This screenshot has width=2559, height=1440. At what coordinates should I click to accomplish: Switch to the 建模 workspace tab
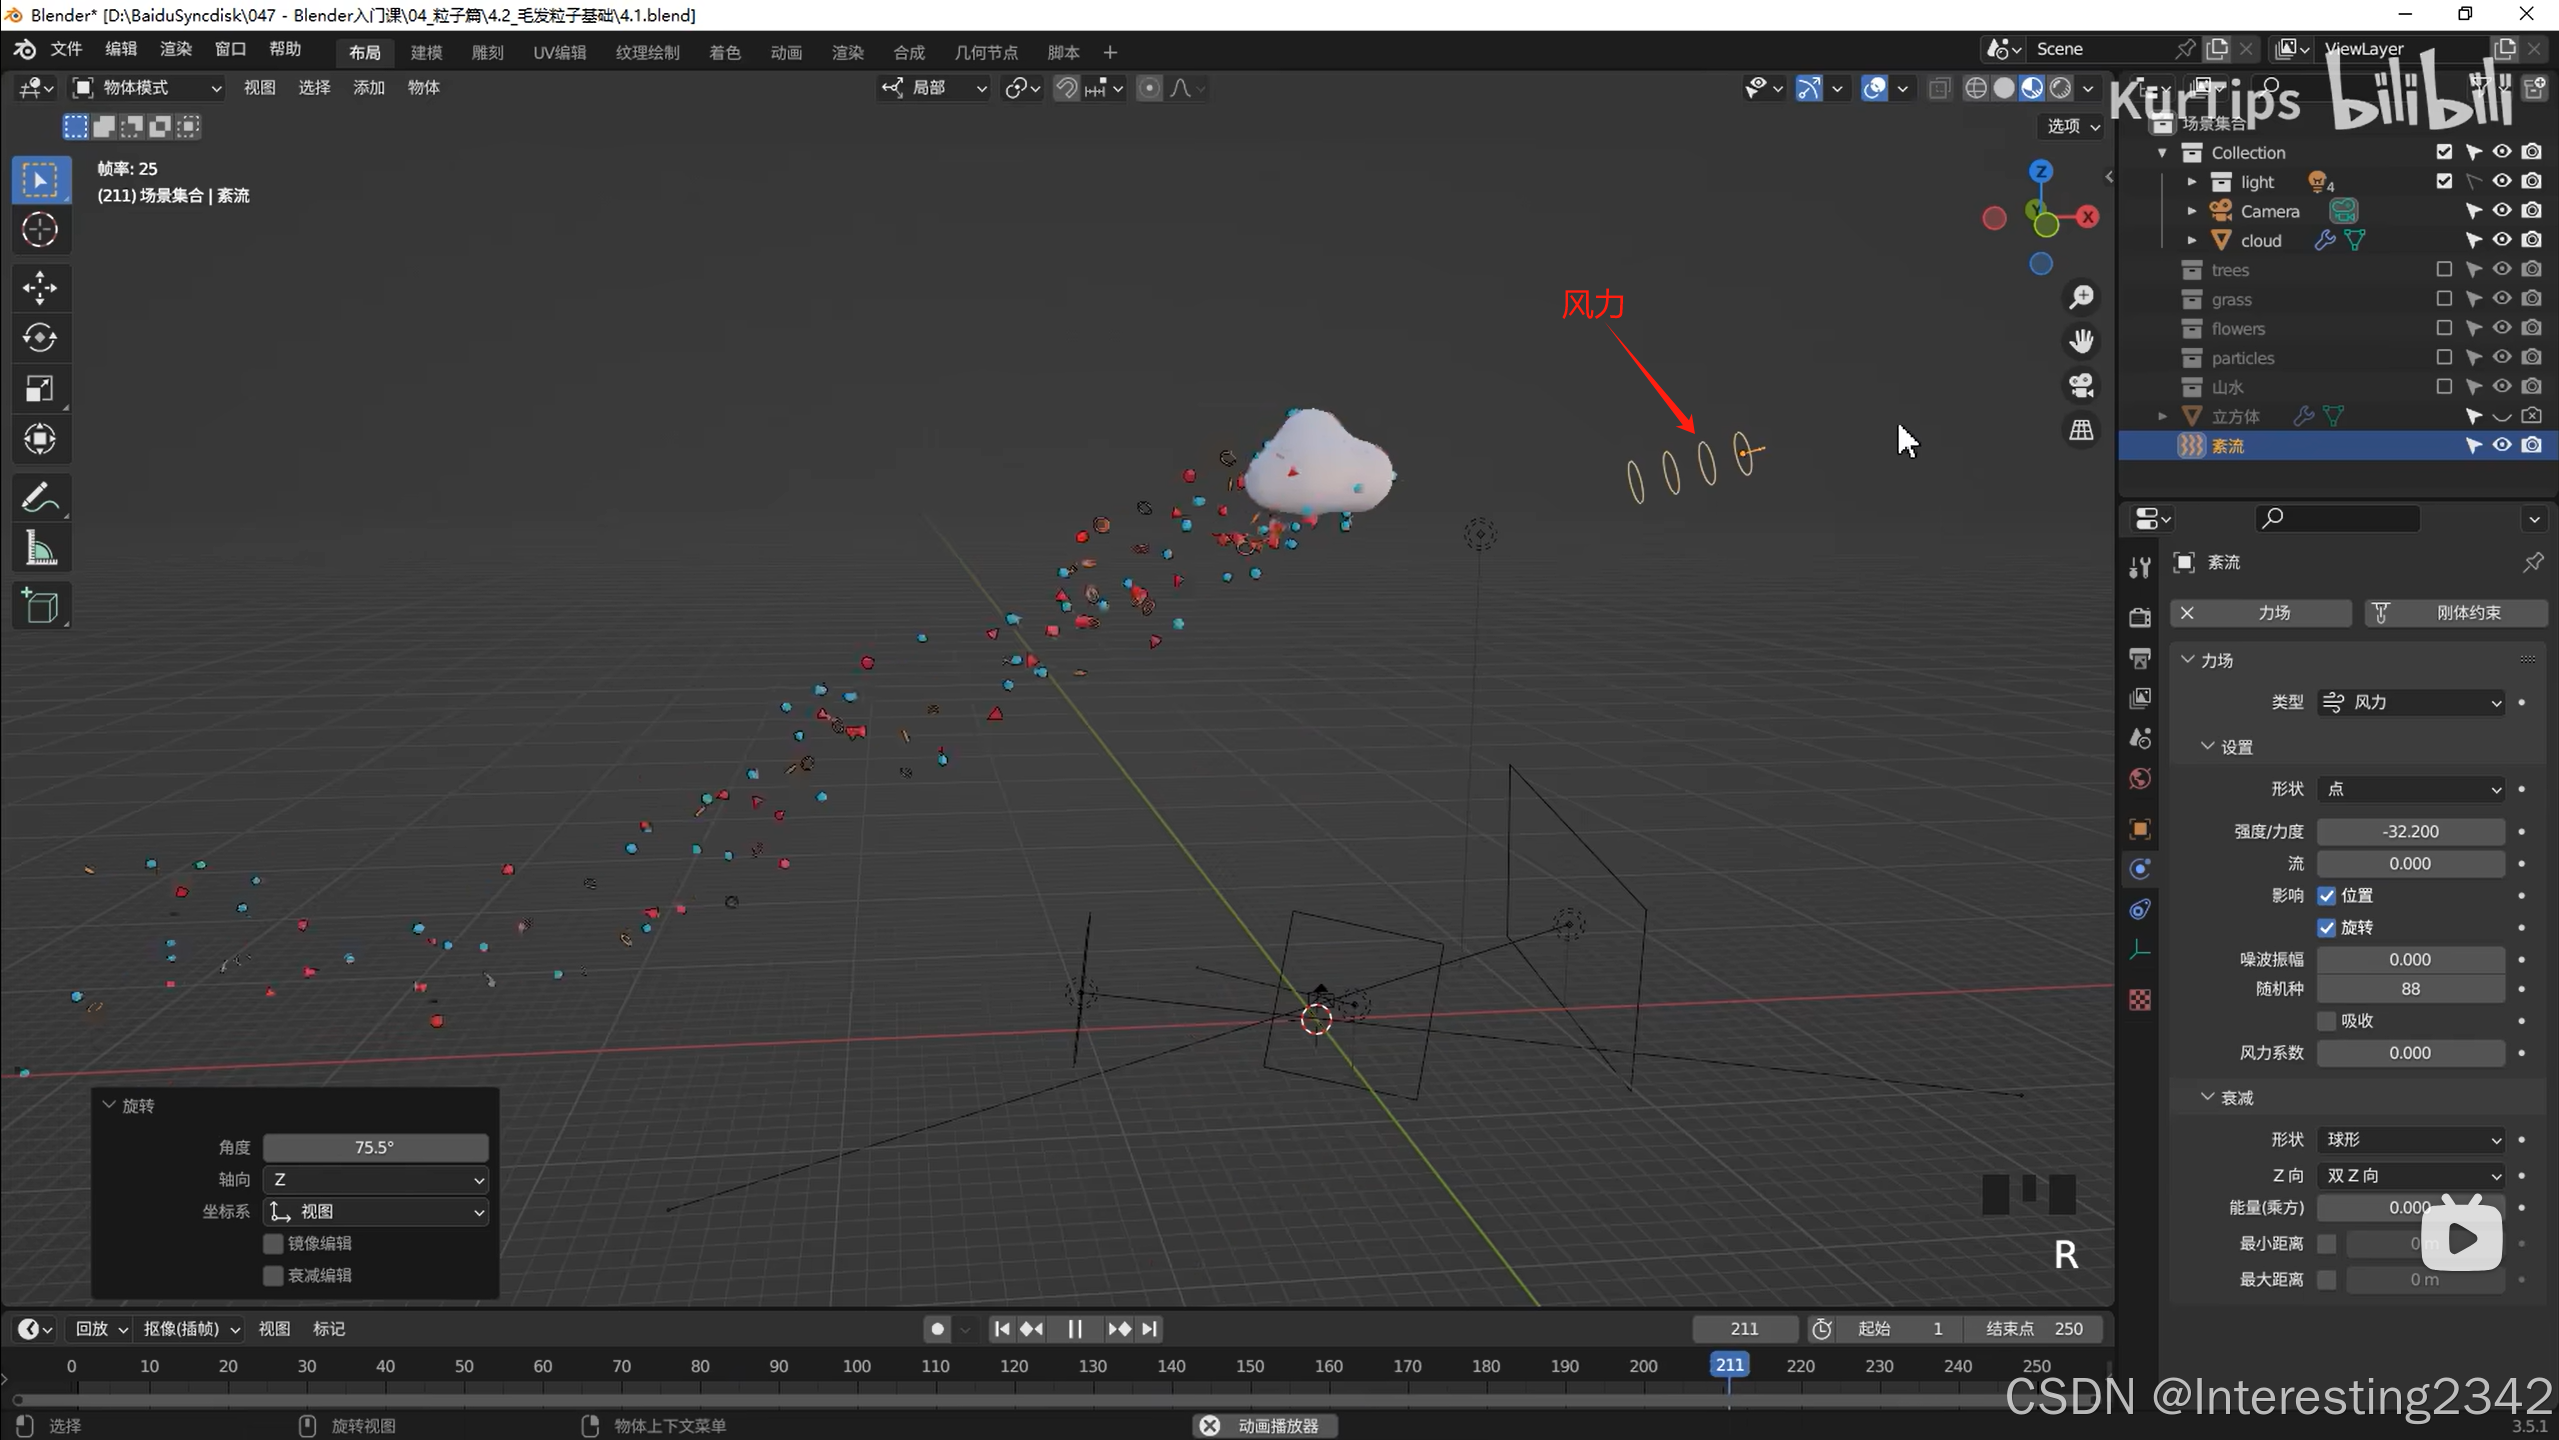point(426,52)
